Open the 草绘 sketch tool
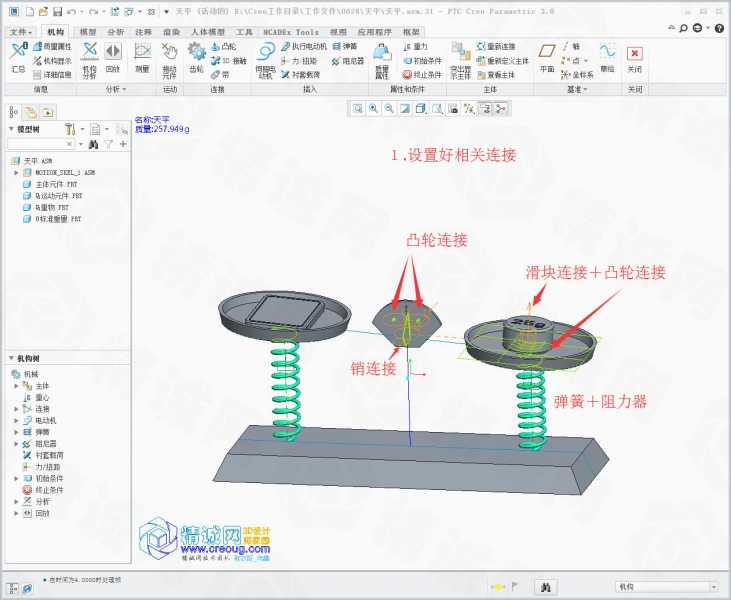The image size is (731, 600). click(x=607, y=58)
